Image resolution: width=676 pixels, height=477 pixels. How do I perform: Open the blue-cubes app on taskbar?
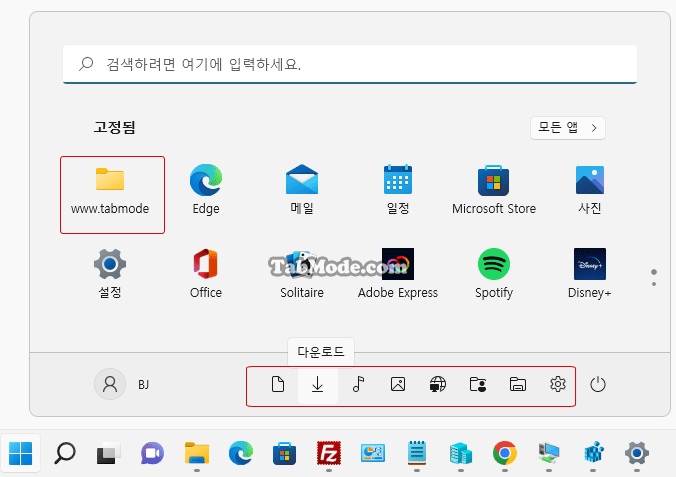(593, 453)
